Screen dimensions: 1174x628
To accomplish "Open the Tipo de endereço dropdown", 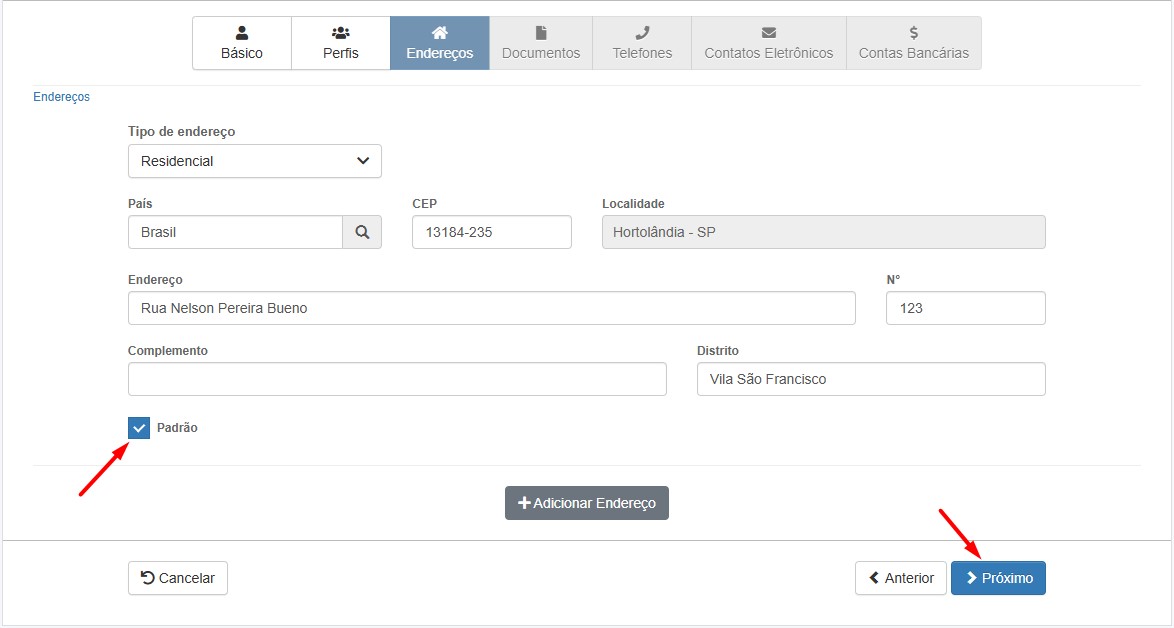I will (x=255, y=161).
